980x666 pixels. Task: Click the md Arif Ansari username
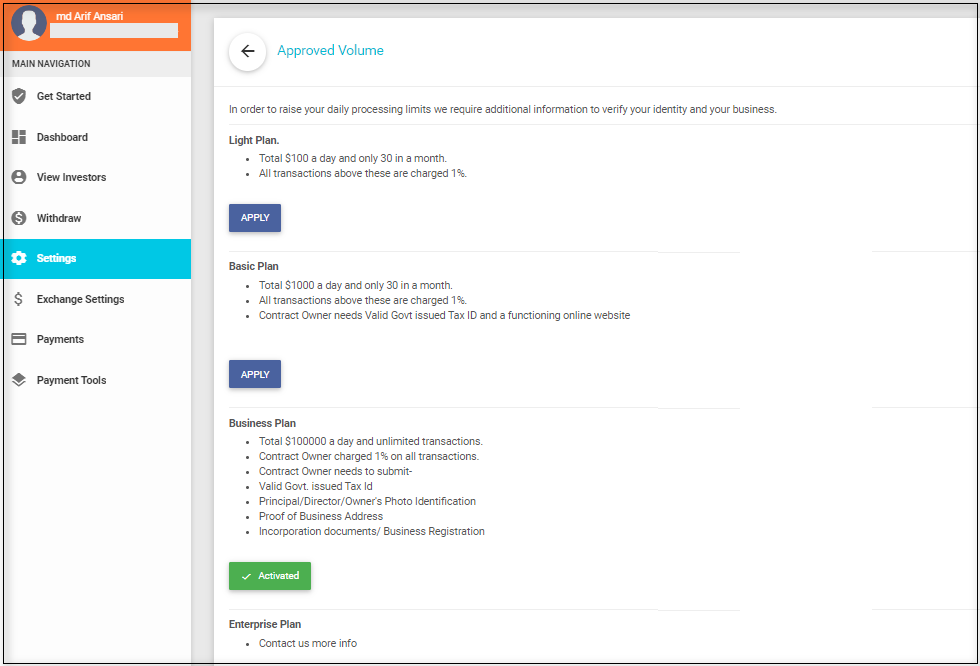click(x=90, y=16)
